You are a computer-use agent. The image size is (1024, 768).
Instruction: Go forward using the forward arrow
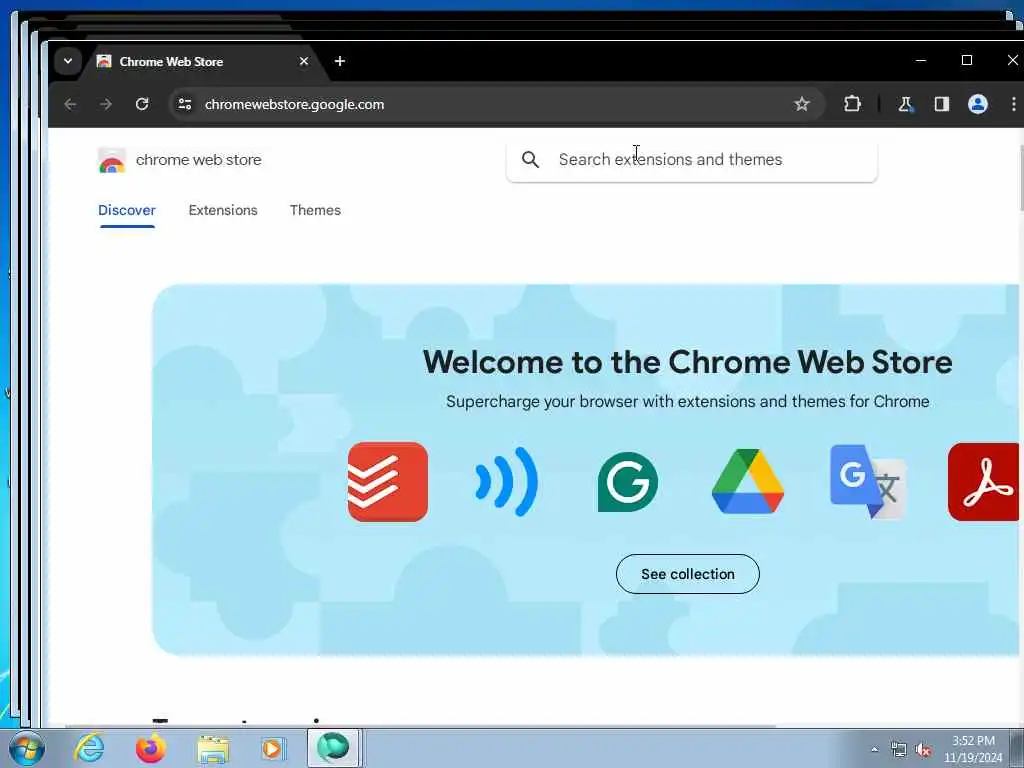(x=106, y=104)
